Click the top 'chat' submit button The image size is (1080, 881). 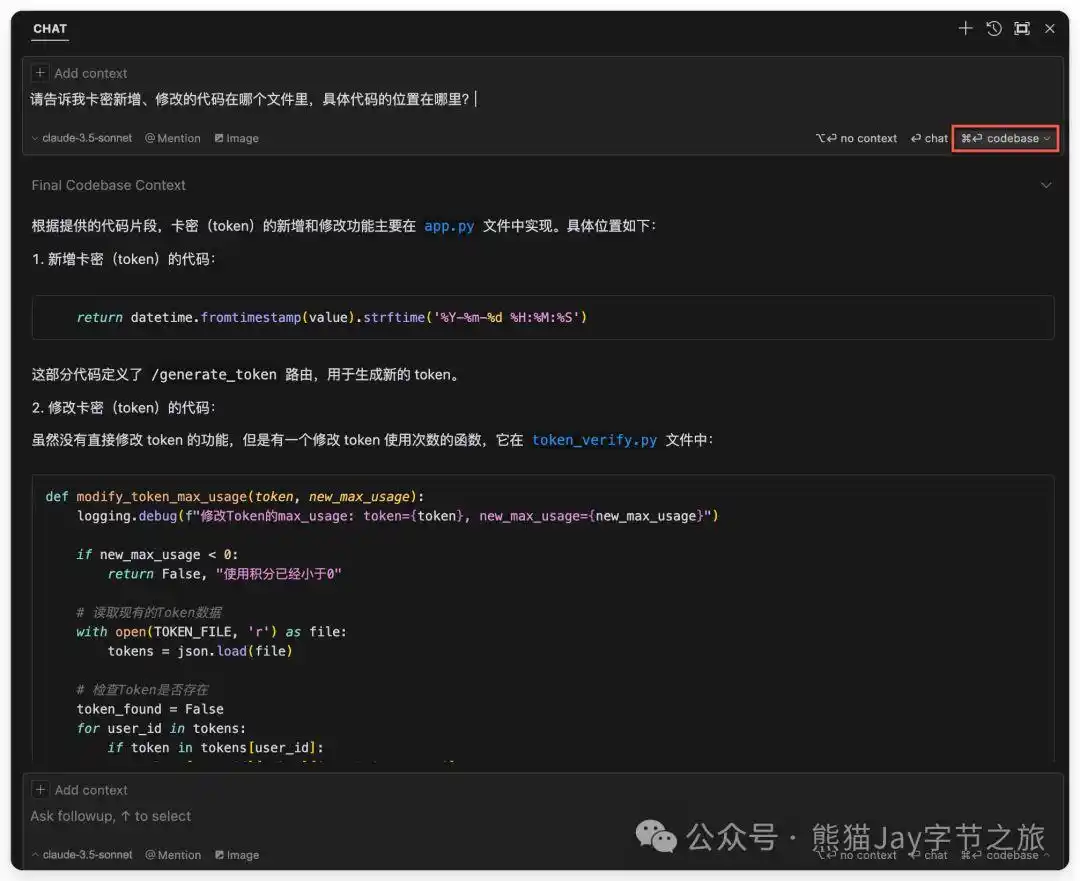[929, 138]
